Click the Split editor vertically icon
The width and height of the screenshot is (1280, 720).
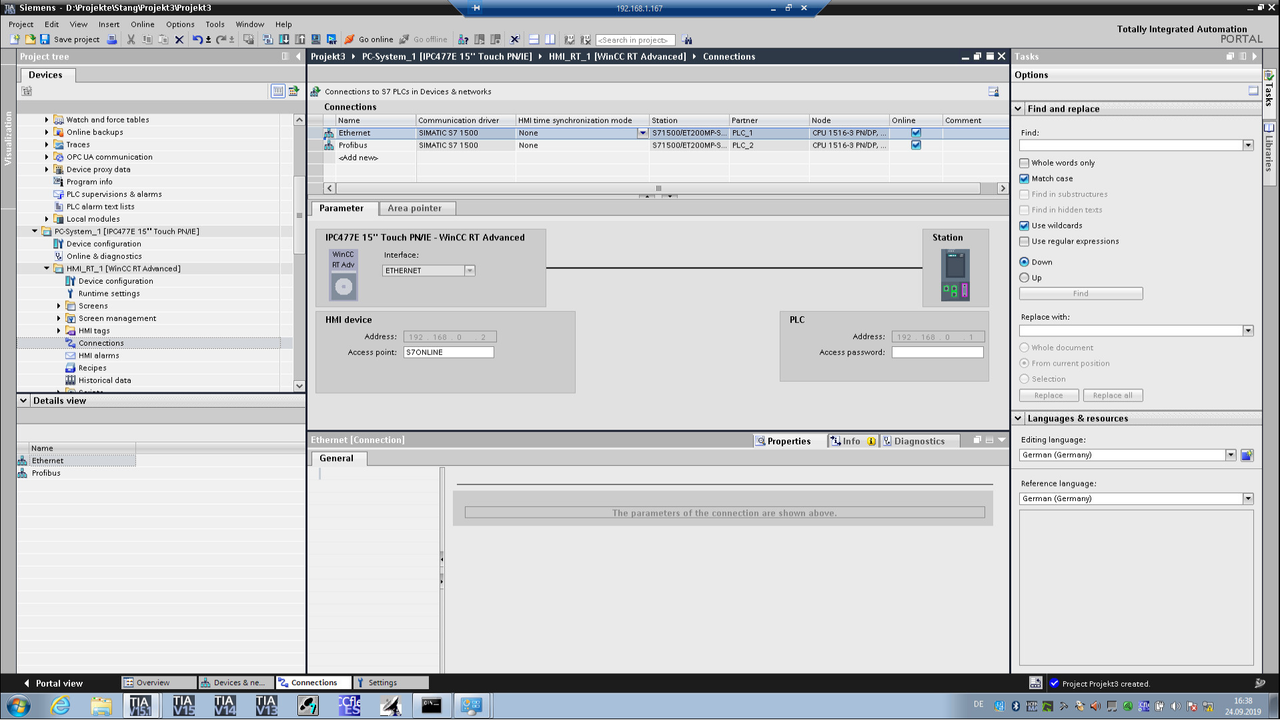(550, 39)
